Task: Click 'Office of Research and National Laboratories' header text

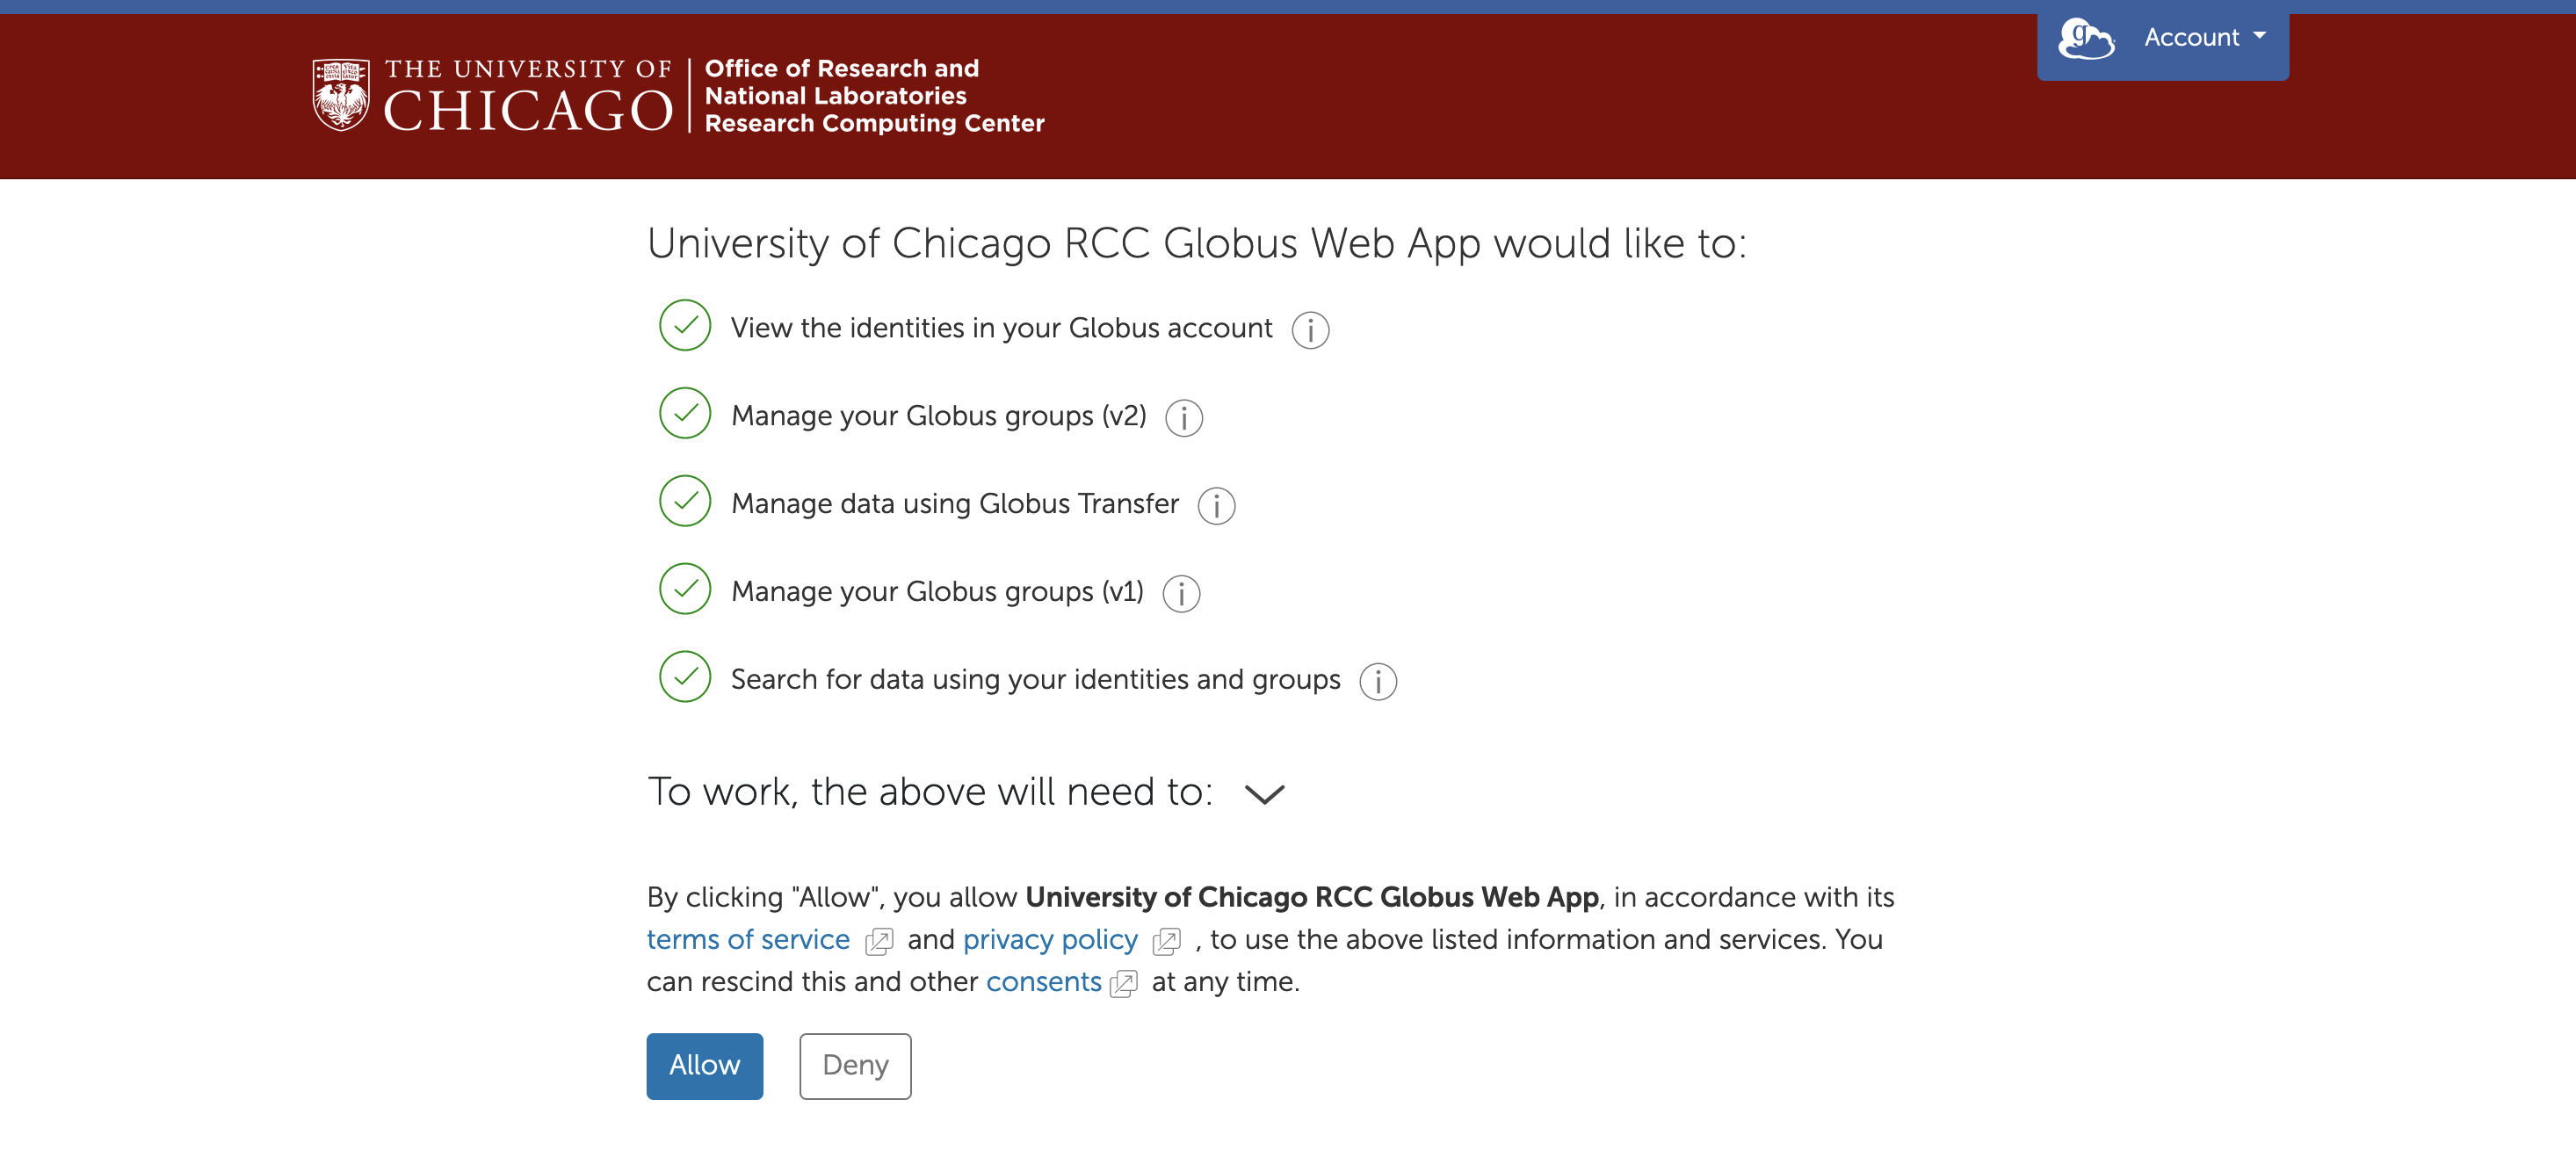Action: click(x=841, y=82)
